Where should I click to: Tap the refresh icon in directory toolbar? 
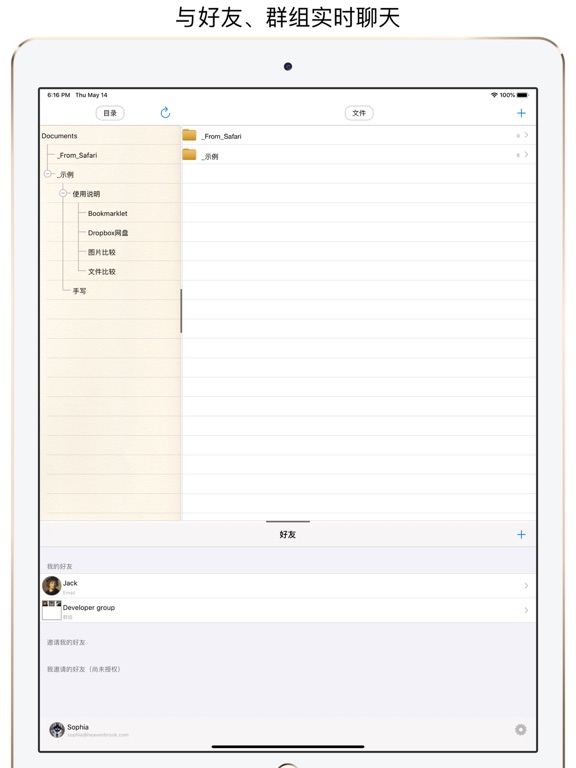pos(165,113)
